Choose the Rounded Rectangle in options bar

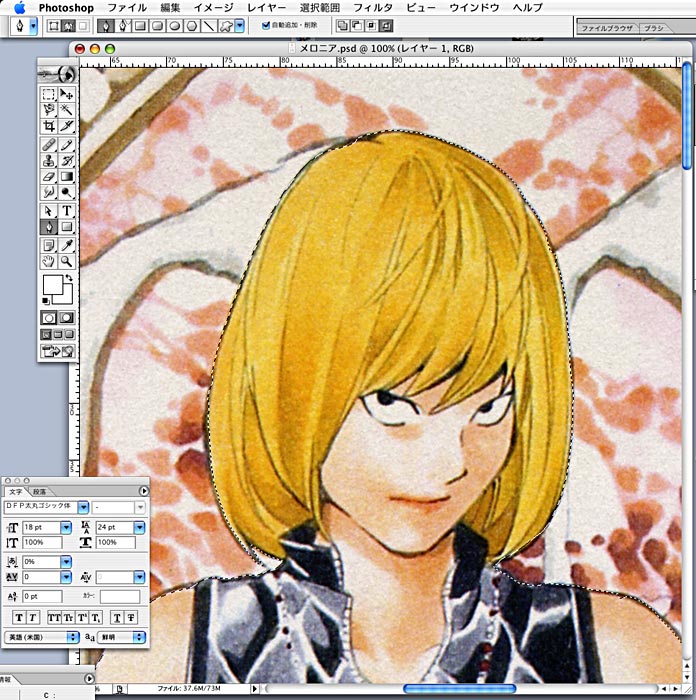157,26
